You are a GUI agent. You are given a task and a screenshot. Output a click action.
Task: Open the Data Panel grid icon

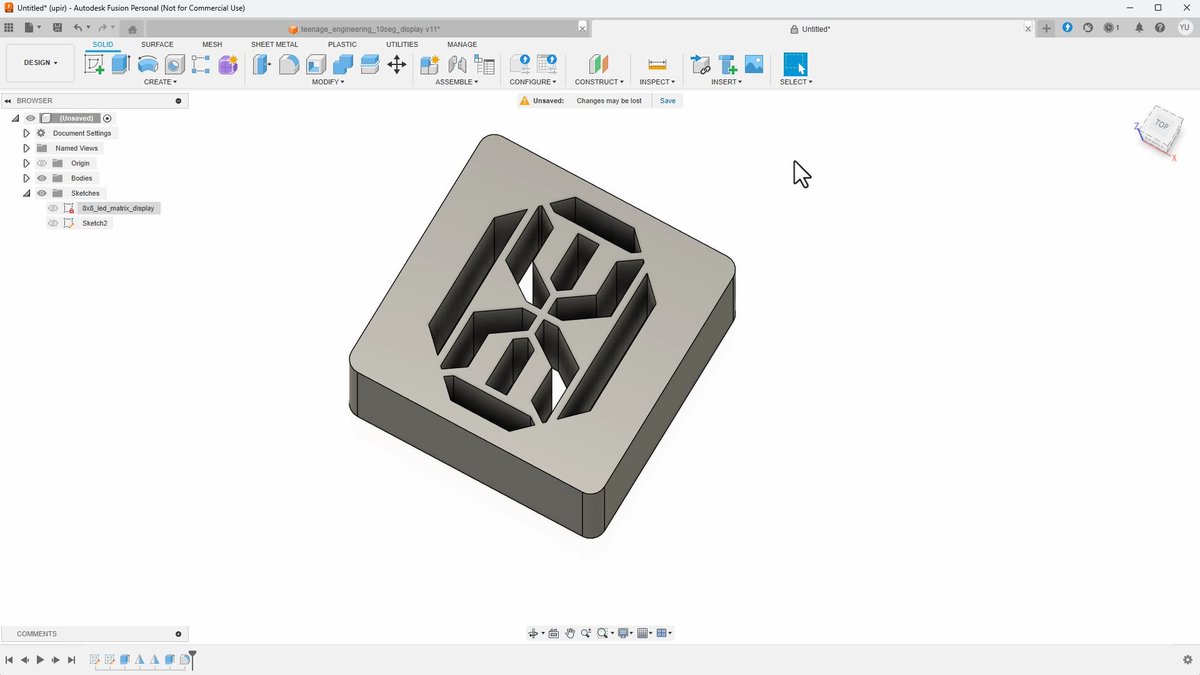pyautogui.click(x=9, y=28)
